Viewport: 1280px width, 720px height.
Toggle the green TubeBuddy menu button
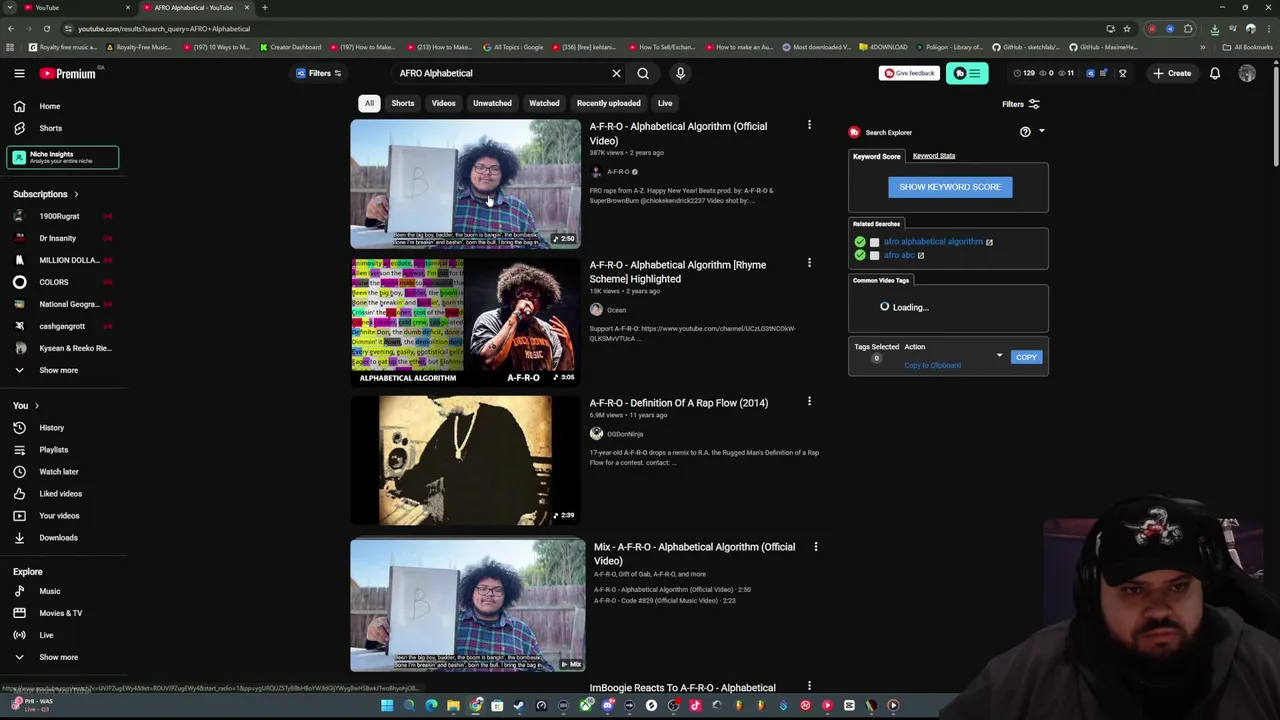click(x=967, y=73)
